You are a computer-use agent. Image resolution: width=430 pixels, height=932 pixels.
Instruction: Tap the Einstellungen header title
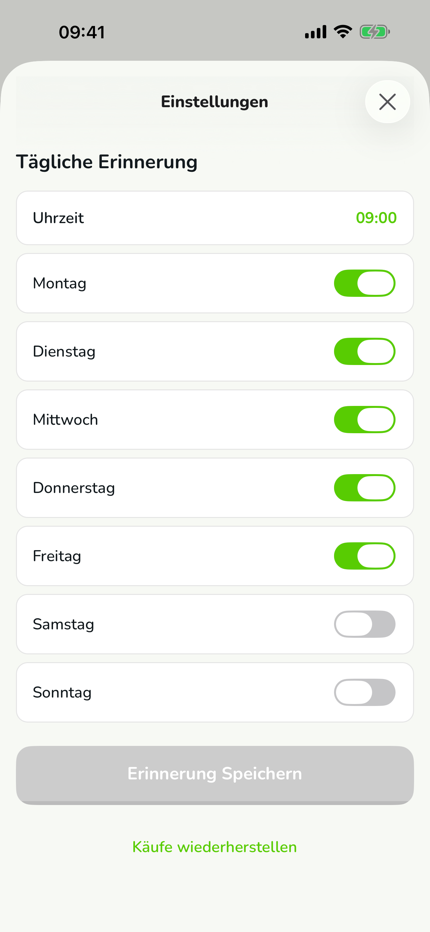click(215, 102)
